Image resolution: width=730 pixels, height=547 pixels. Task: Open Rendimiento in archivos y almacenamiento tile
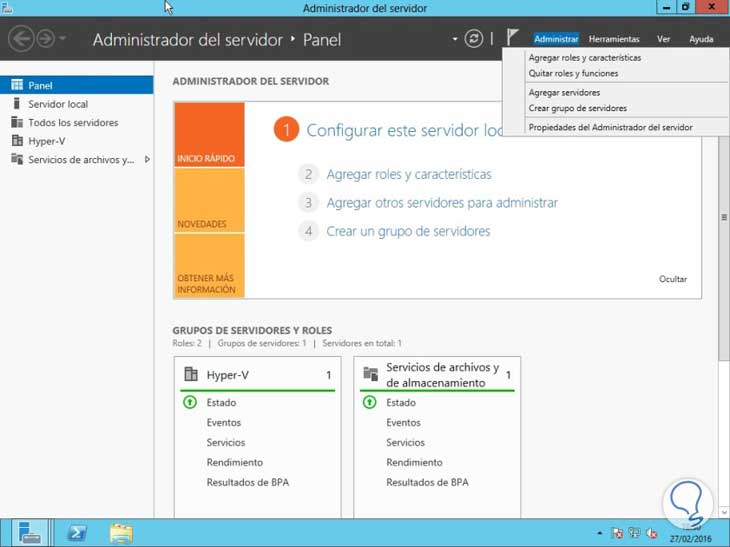414,463
